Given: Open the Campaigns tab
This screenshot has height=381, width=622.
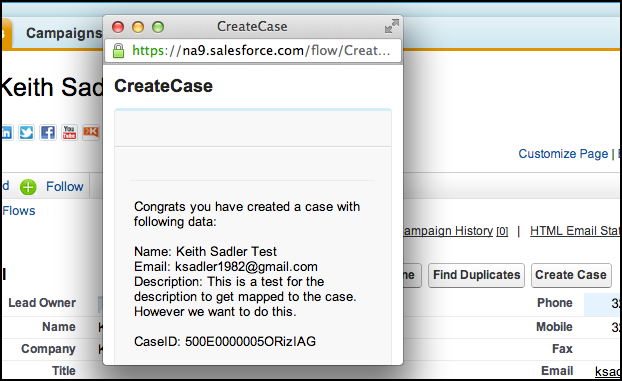Looking at the screenshot, I should [x=63, y=33].
